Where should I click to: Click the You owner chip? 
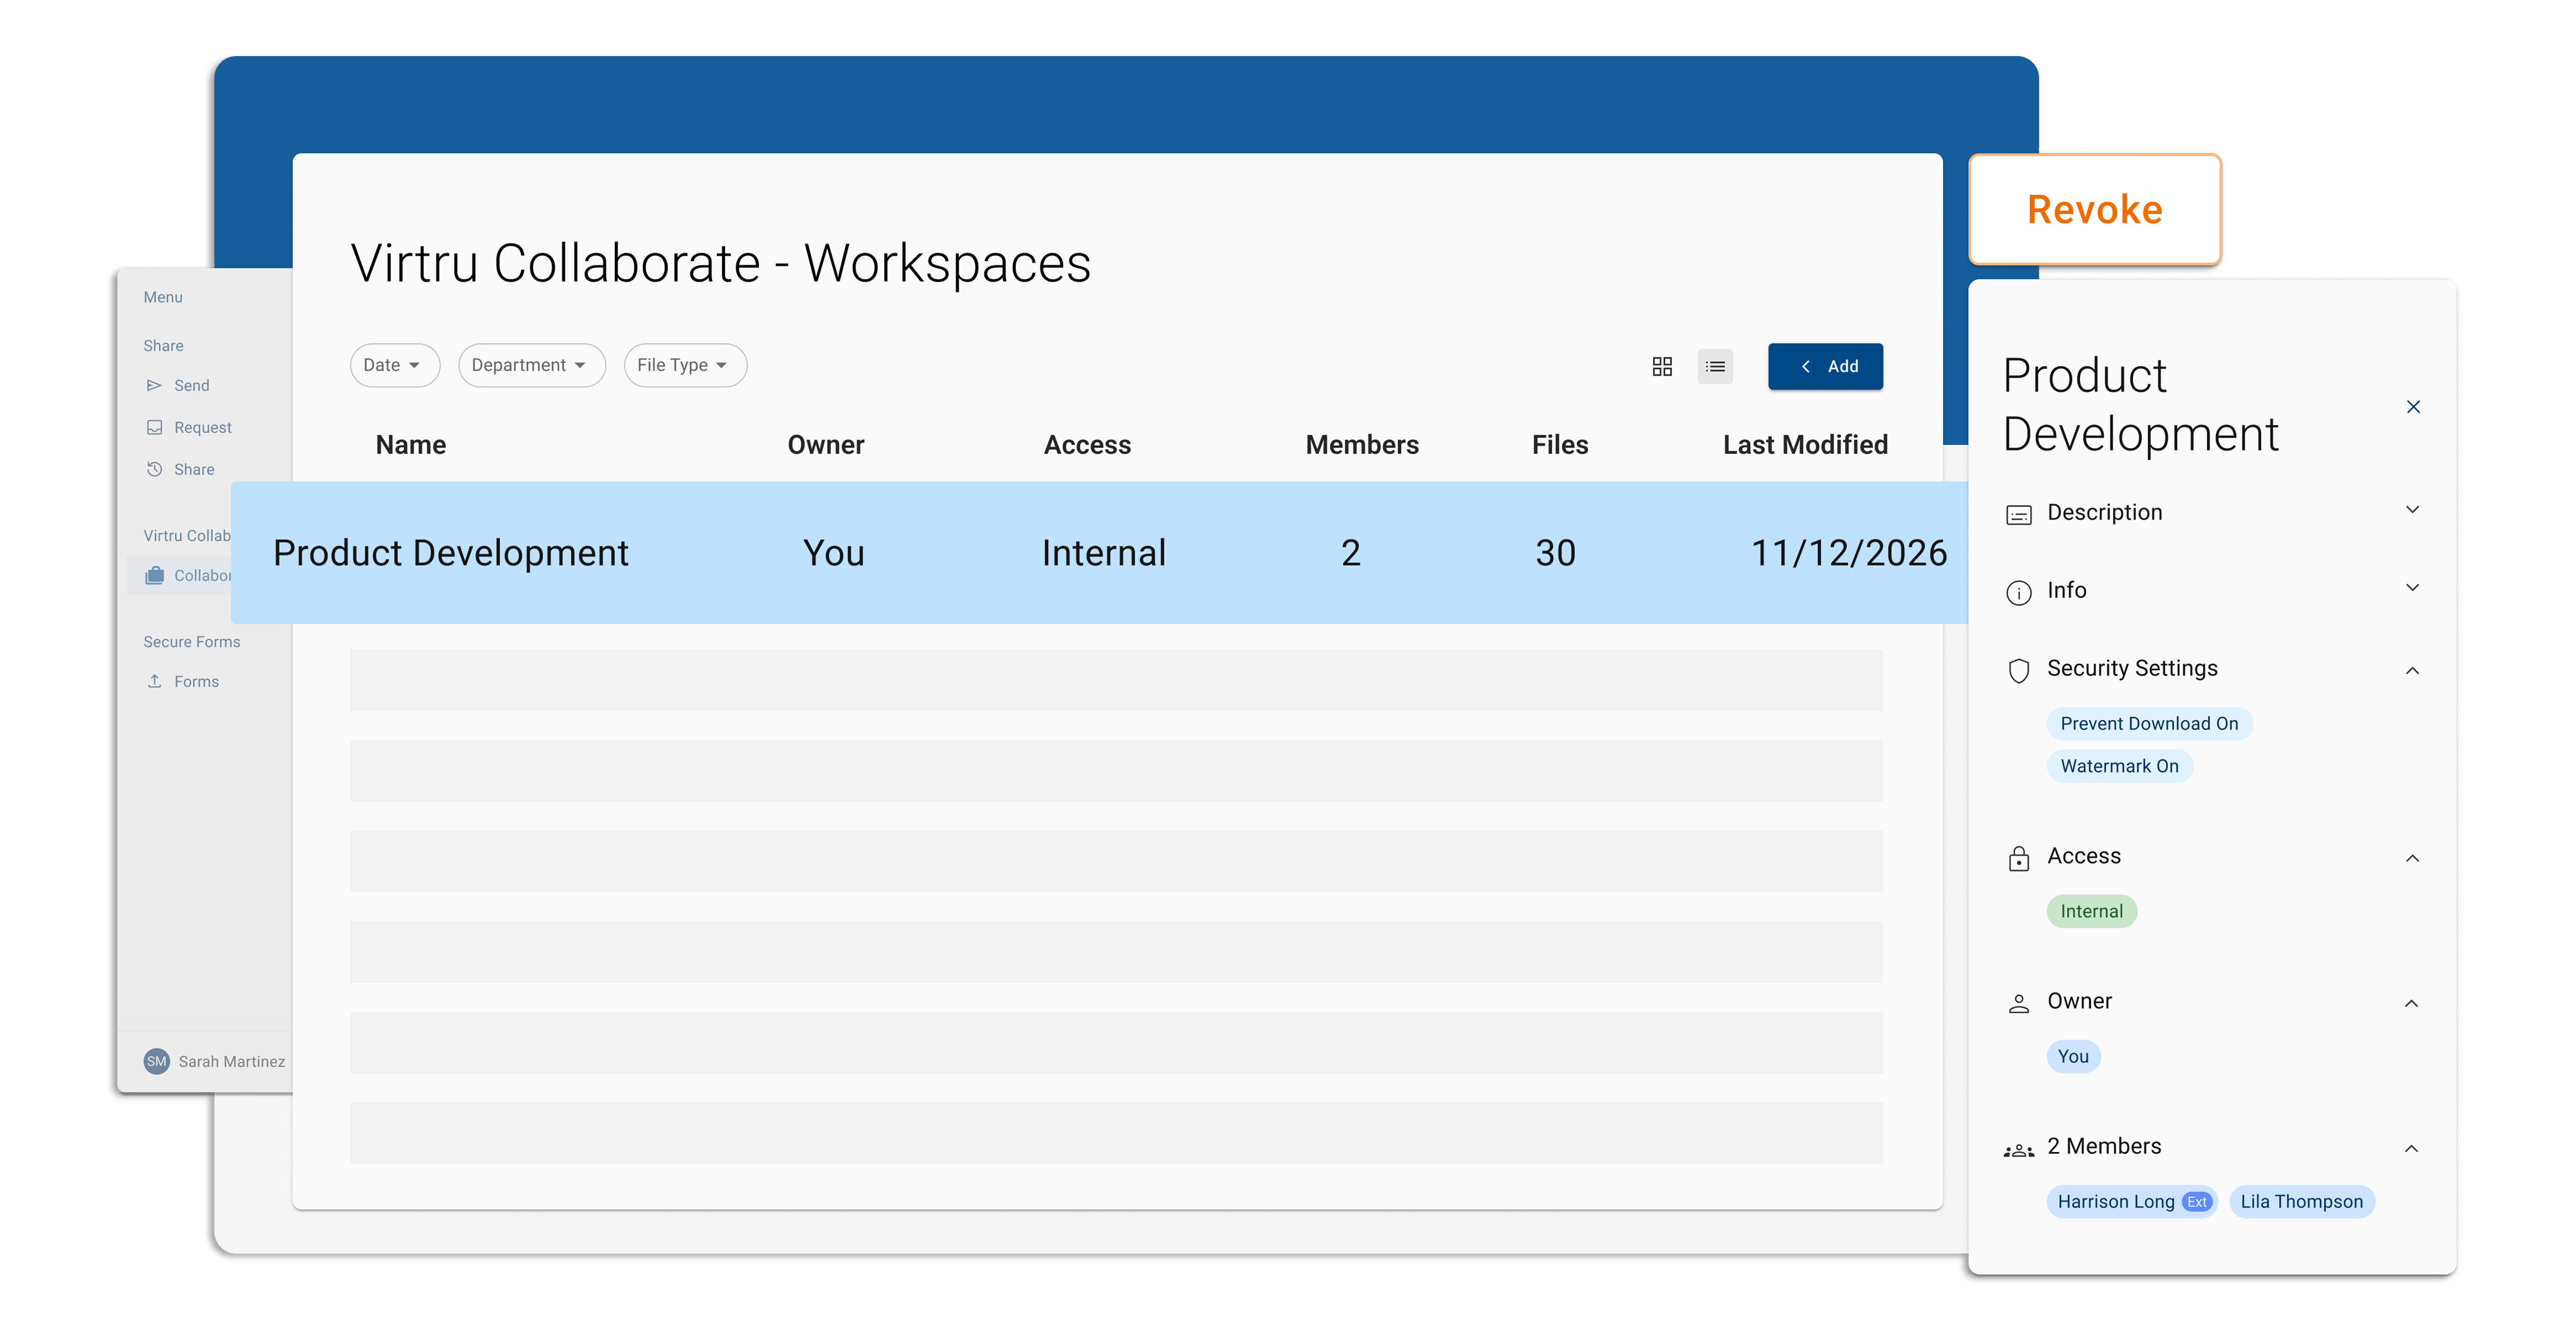tap(2073, 1056)
